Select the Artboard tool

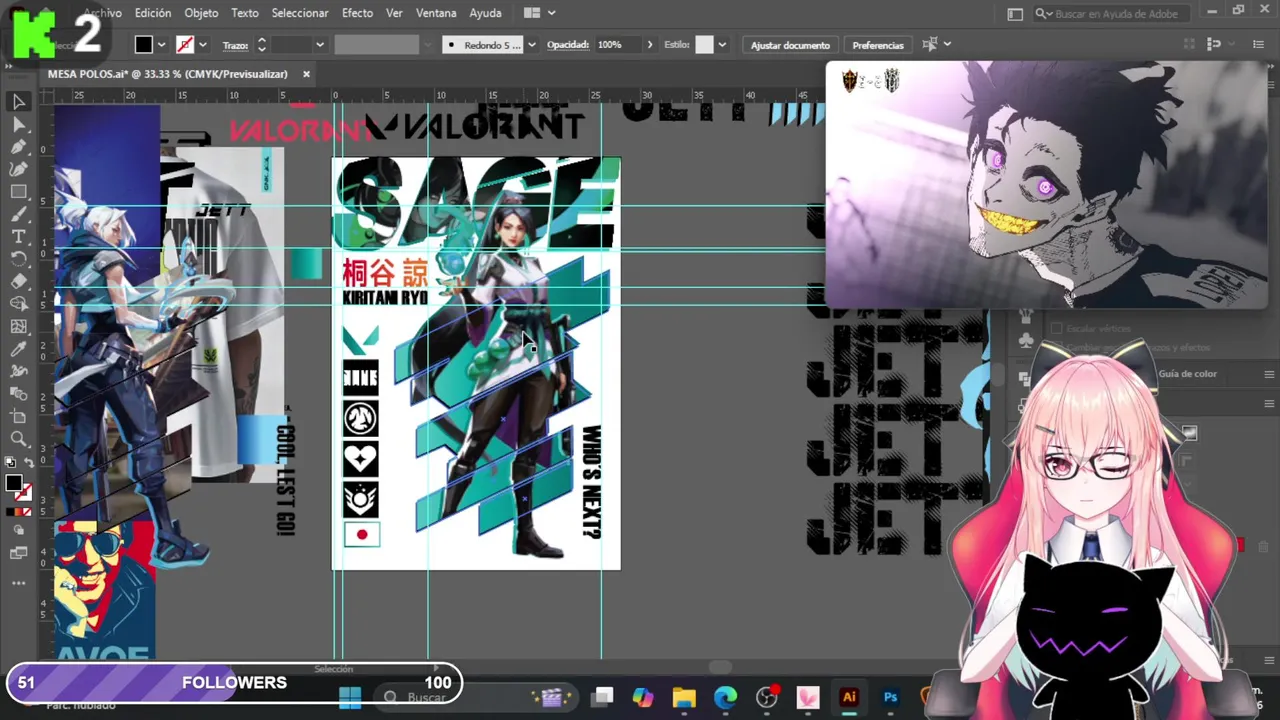pyautogui.click(x=18, y=416)
